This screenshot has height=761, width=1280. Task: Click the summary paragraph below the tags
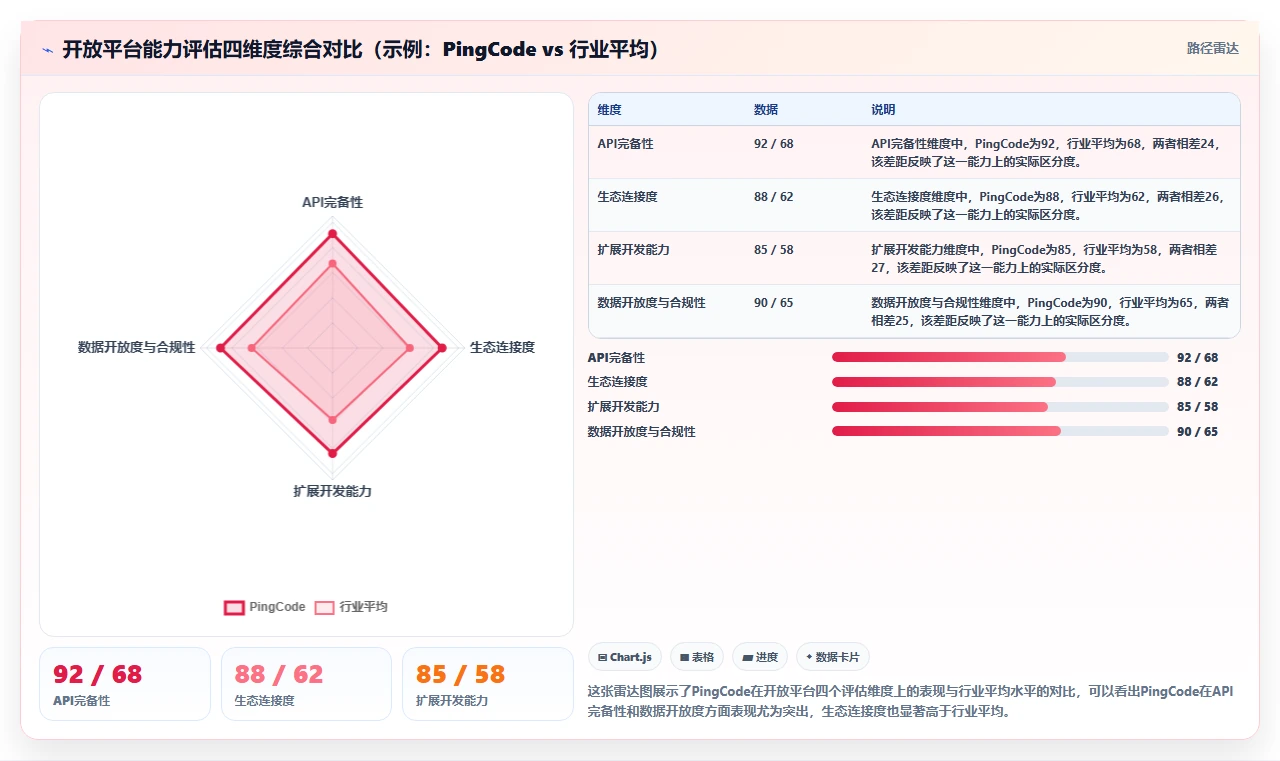911,701
